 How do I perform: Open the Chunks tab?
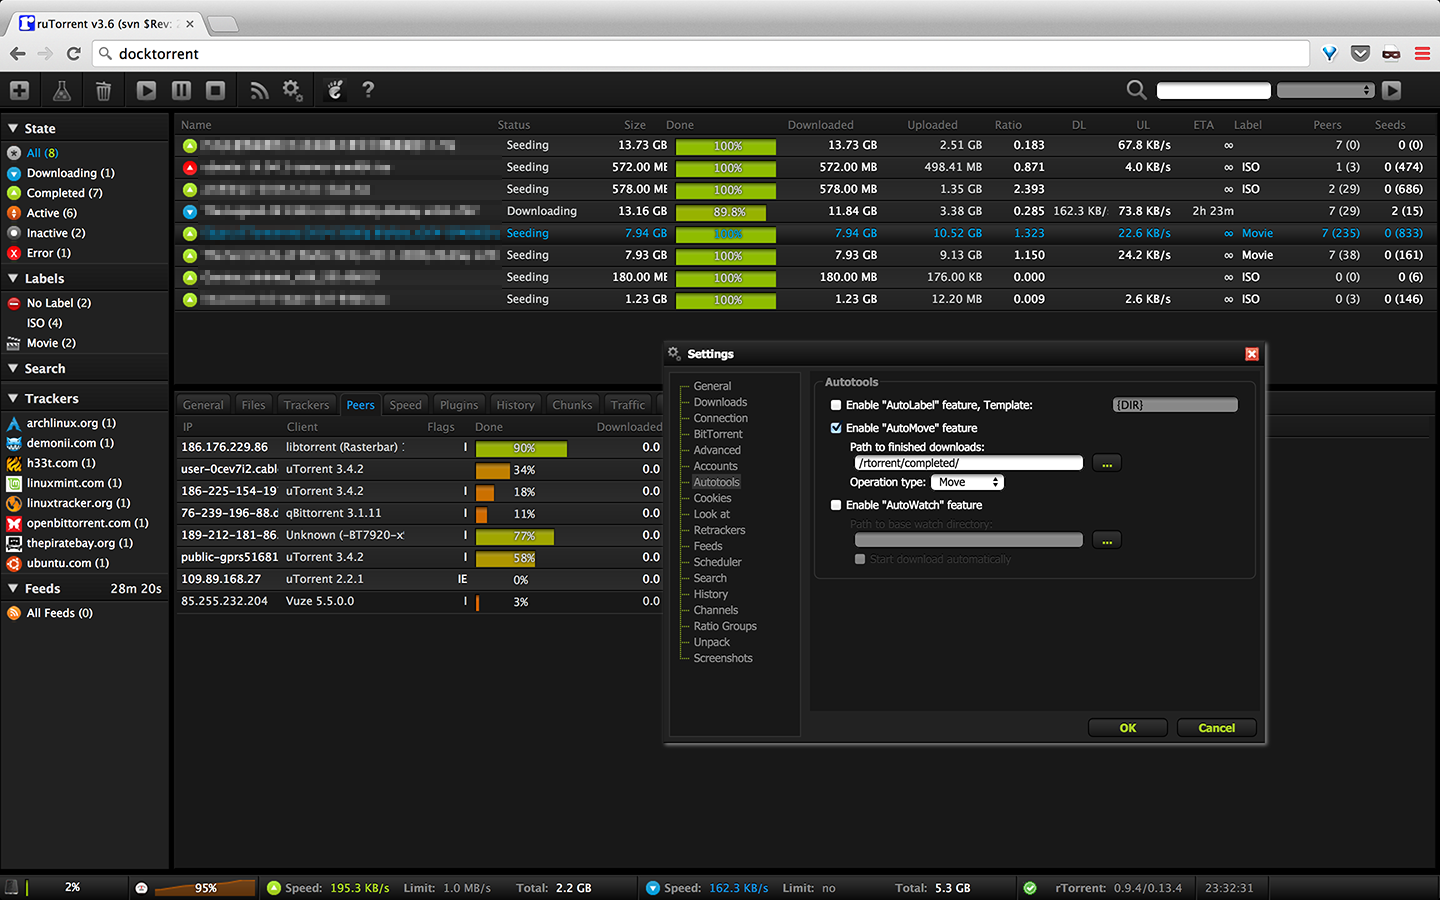coord(572,405)
